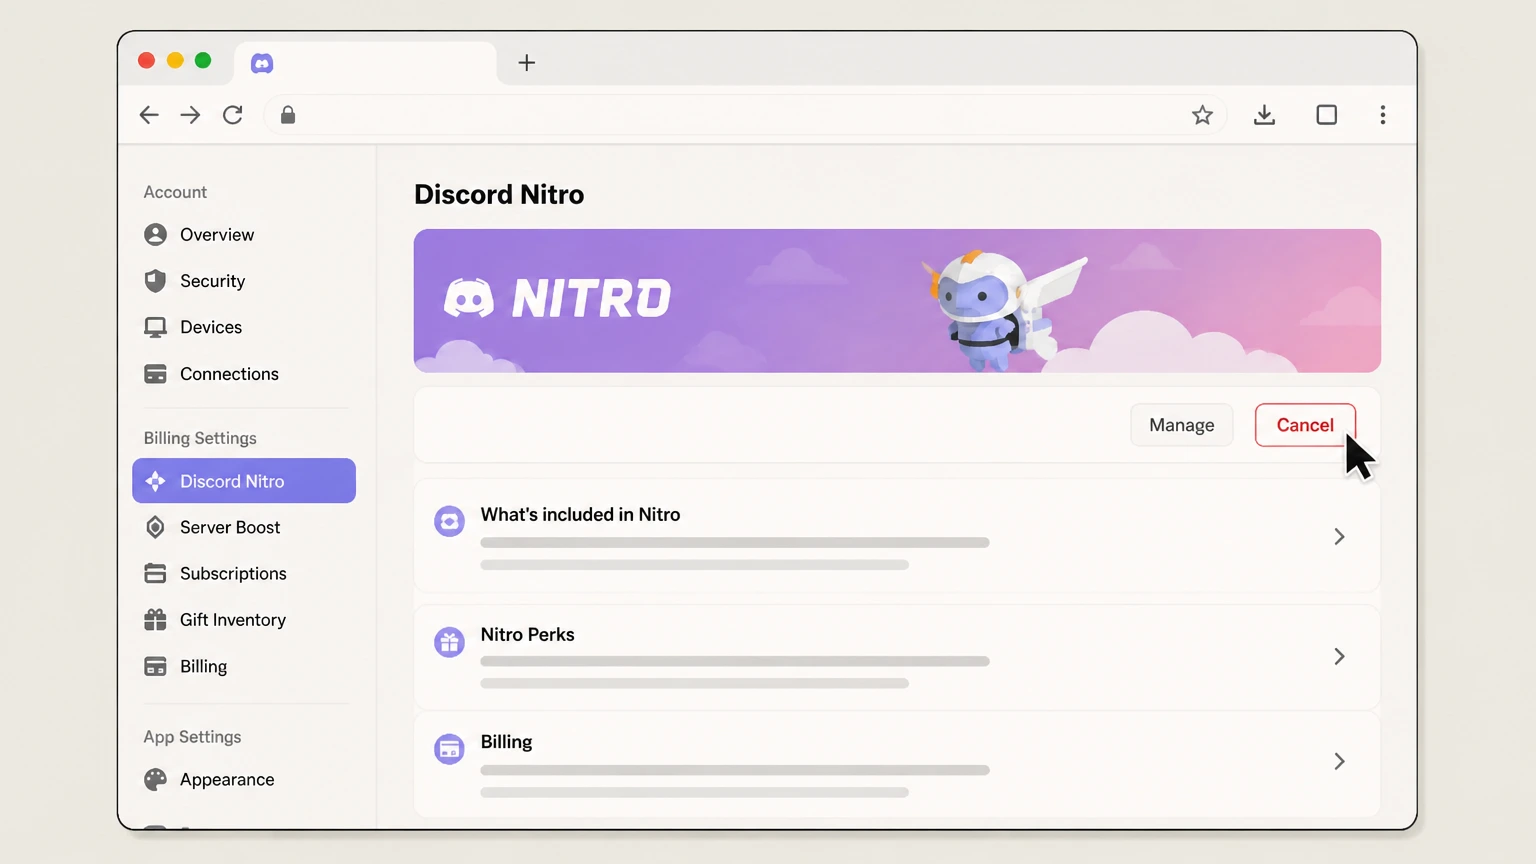Screen dimensions: 1536x864
Task: Open downloads with the download icon
Action: click(1264, 115)
